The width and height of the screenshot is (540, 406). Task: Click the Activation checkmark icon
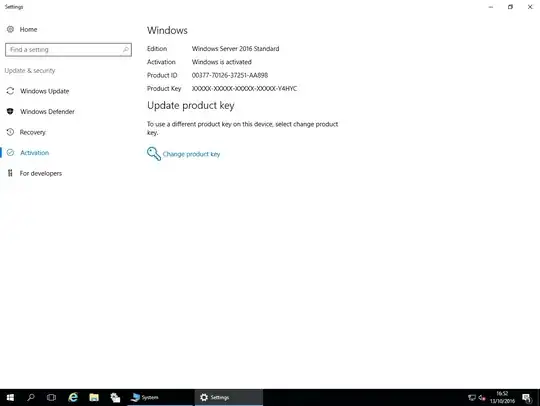point(10,153)
